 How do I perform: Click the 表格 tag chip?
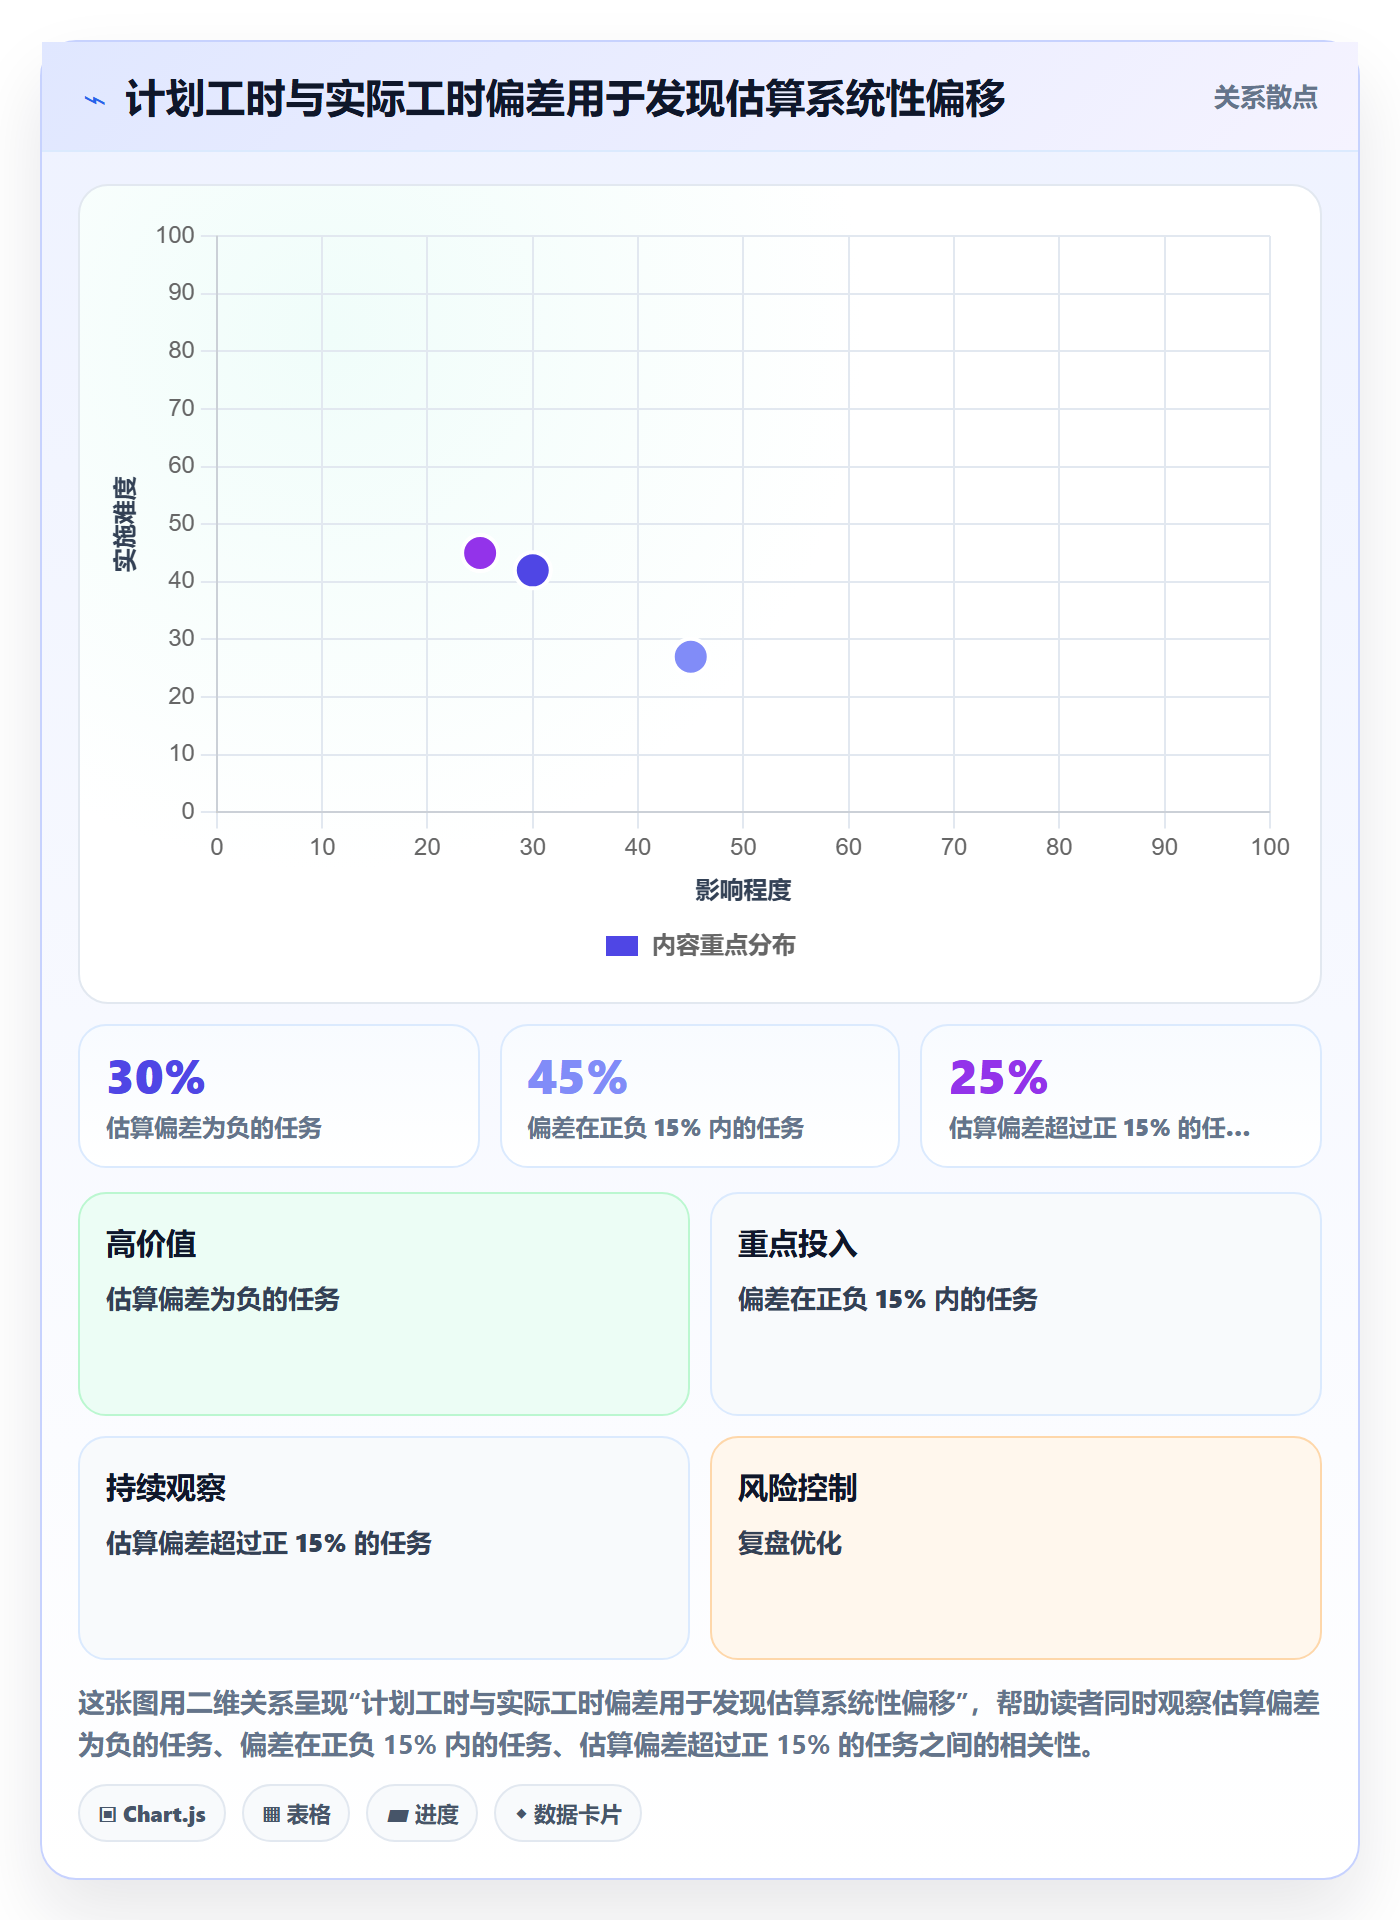point(296,1814)
